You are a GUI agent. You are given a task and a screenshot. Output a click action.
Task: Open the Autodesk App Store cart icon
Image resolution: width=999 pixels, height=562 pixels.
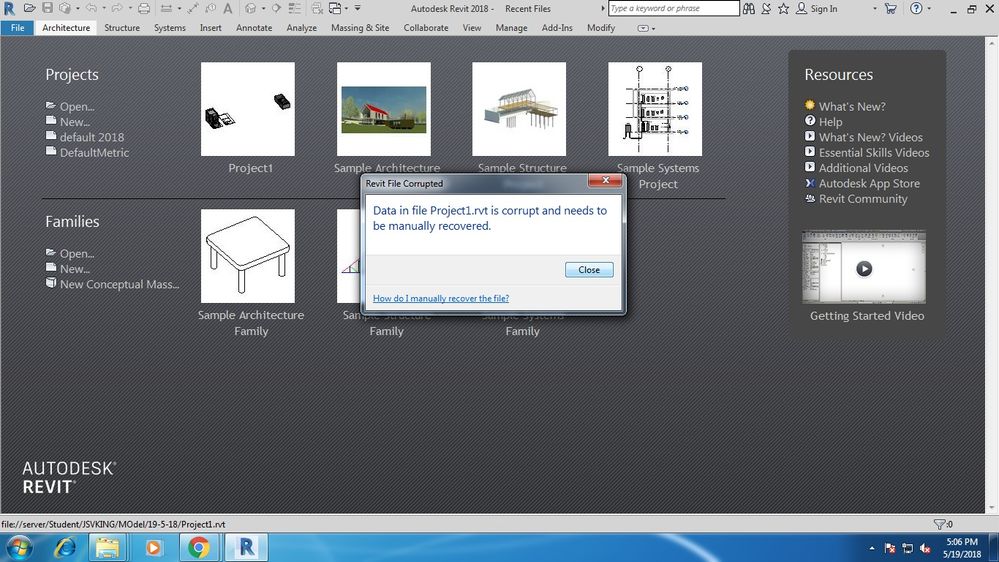click(x=891, y=8)
